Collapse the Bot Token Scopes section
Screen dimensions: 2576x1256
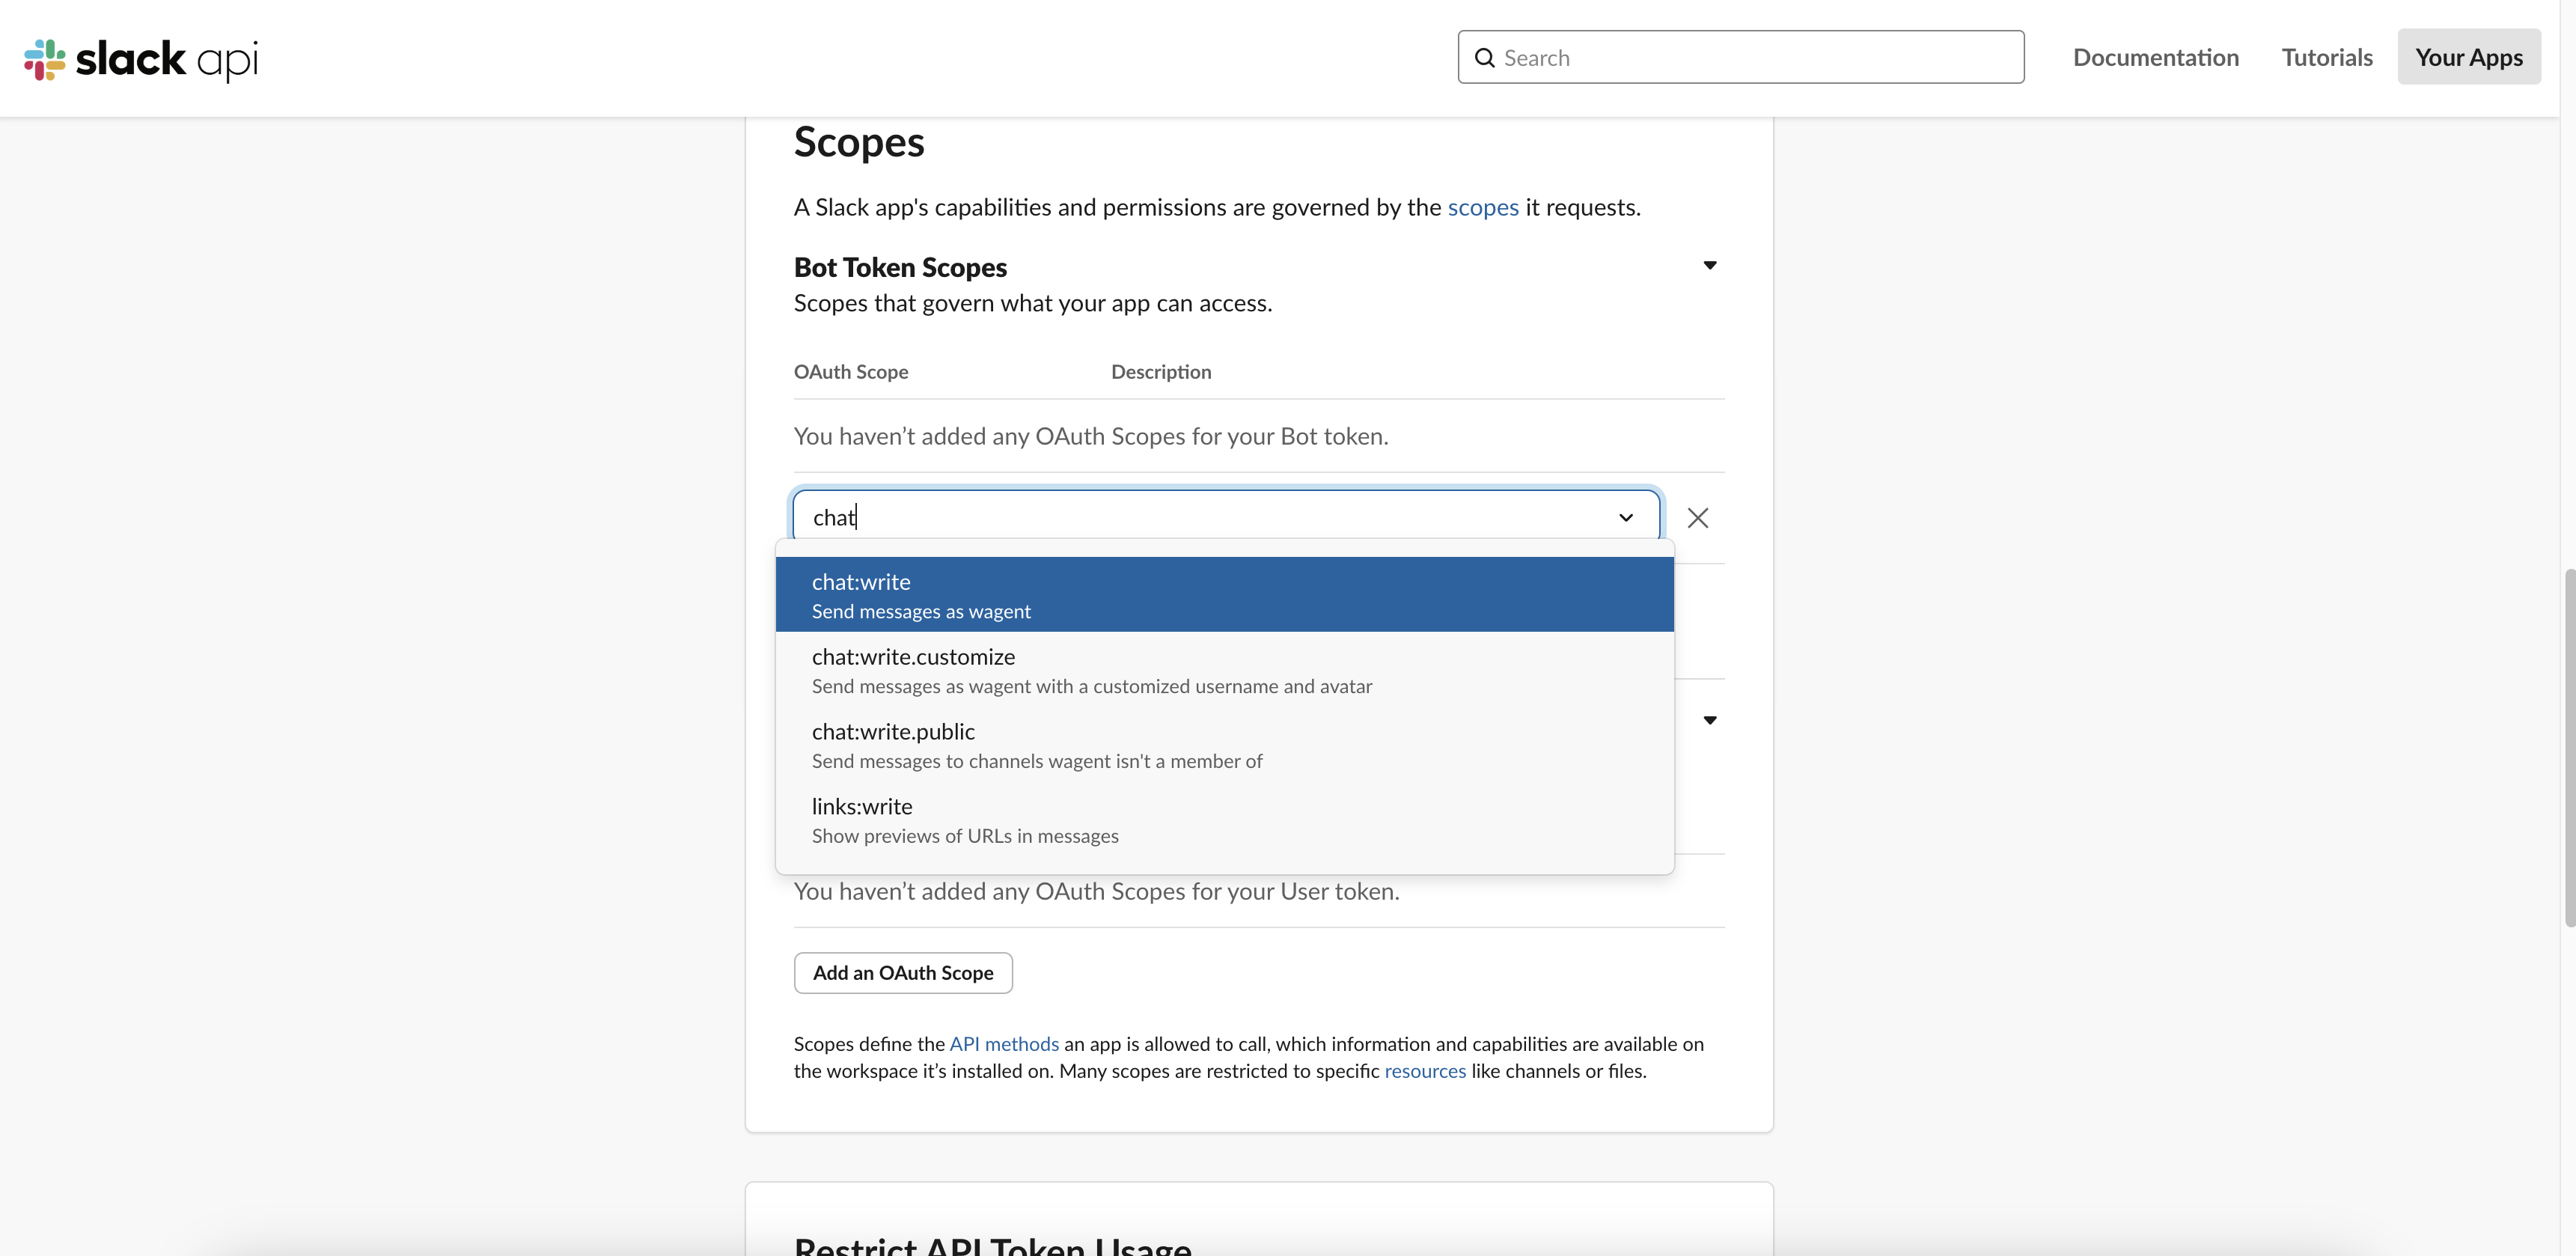(x=1710, y=265)
